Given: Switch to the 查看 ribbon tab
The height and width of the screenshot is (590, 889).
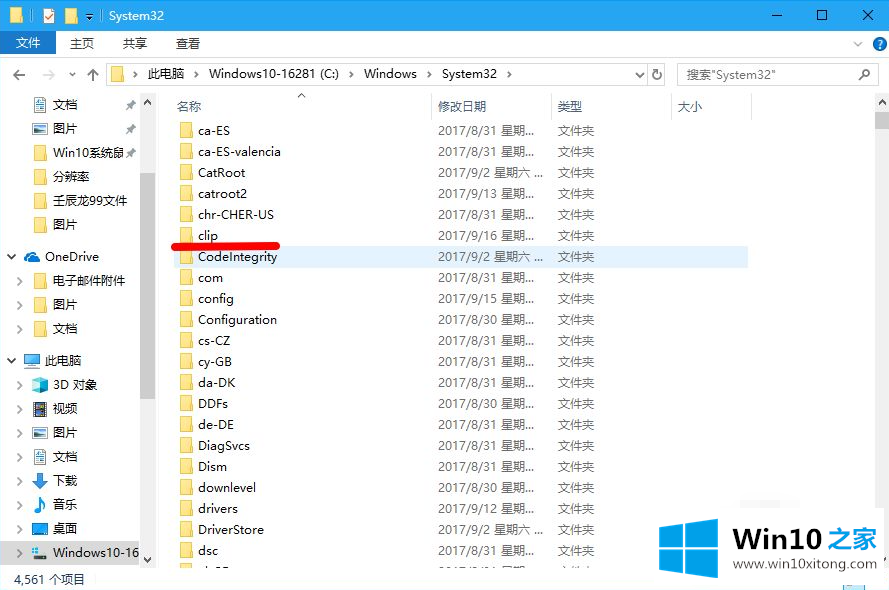Looking at the screenshot, I should pyautogui.click(x=188, y=44).
